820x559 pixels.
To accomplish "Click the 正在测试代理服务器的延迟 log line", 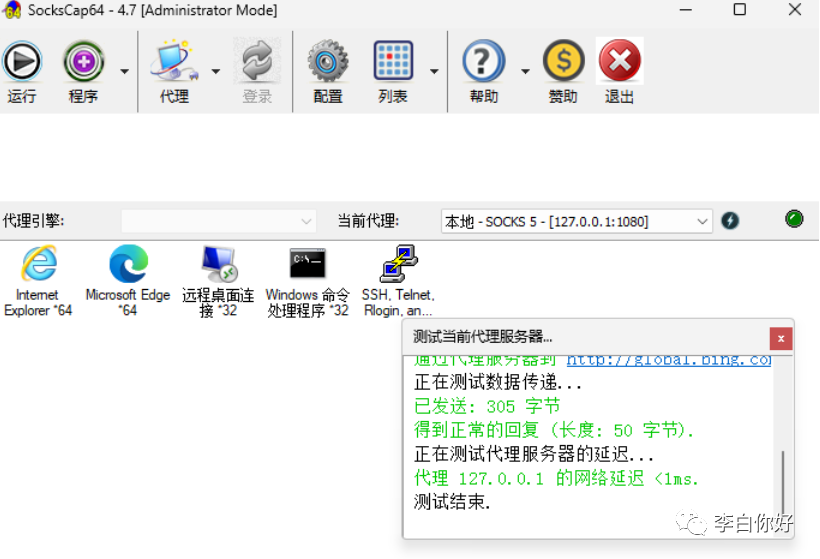I will (x=534, y=454).
